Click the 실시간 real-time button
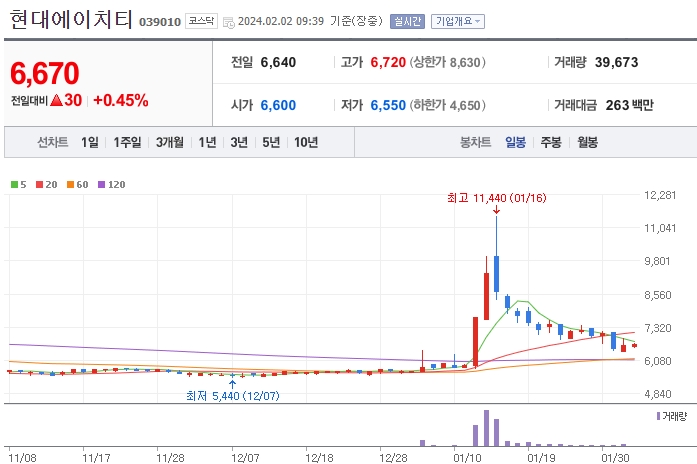This screenshot has height=464, width=697. [407, 21]
